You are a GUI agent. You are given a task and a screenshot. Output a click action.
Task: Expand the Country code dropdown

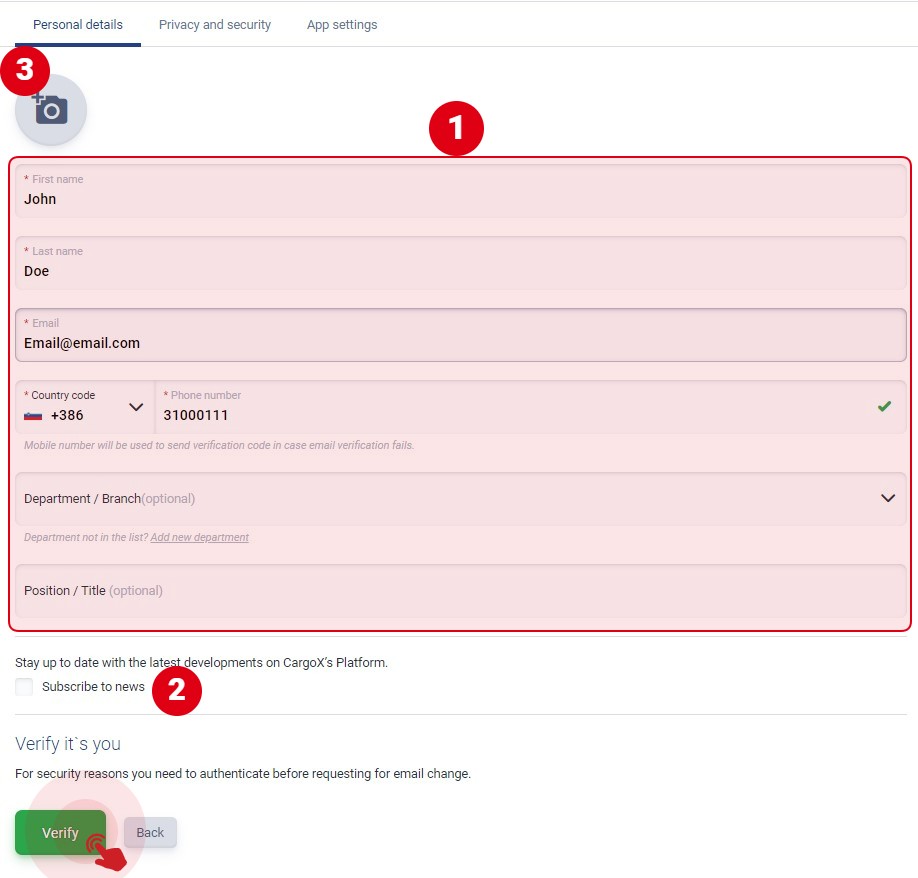point(85,407)
